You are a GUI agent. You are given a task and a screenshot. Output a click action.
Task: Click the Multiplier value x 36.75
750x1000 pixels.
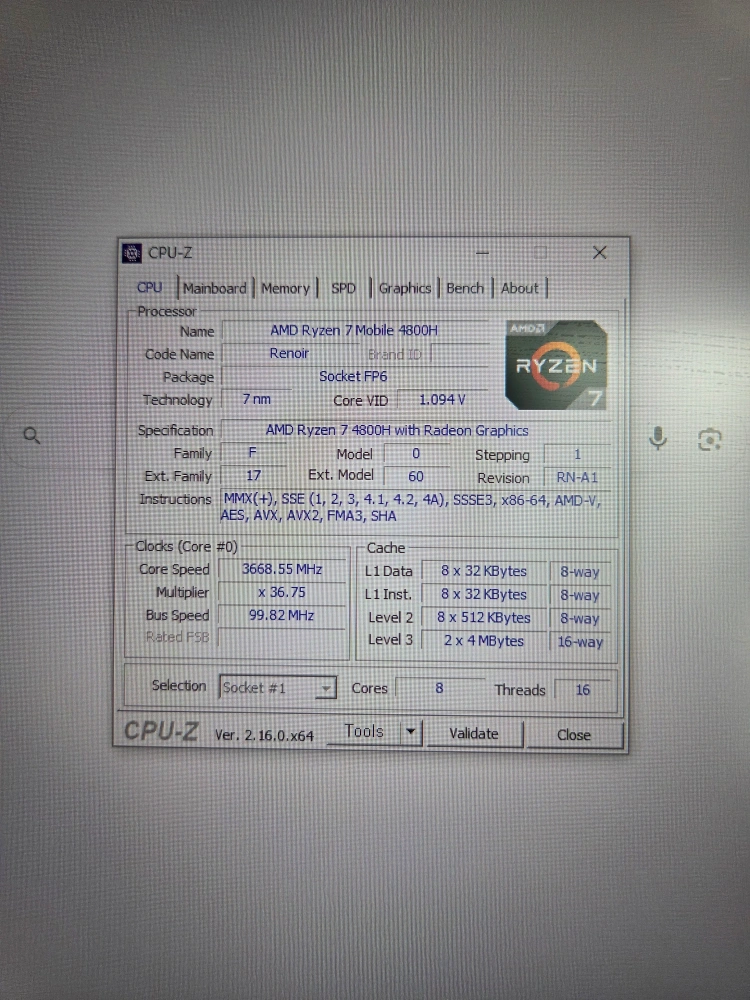tap(282, 592)
